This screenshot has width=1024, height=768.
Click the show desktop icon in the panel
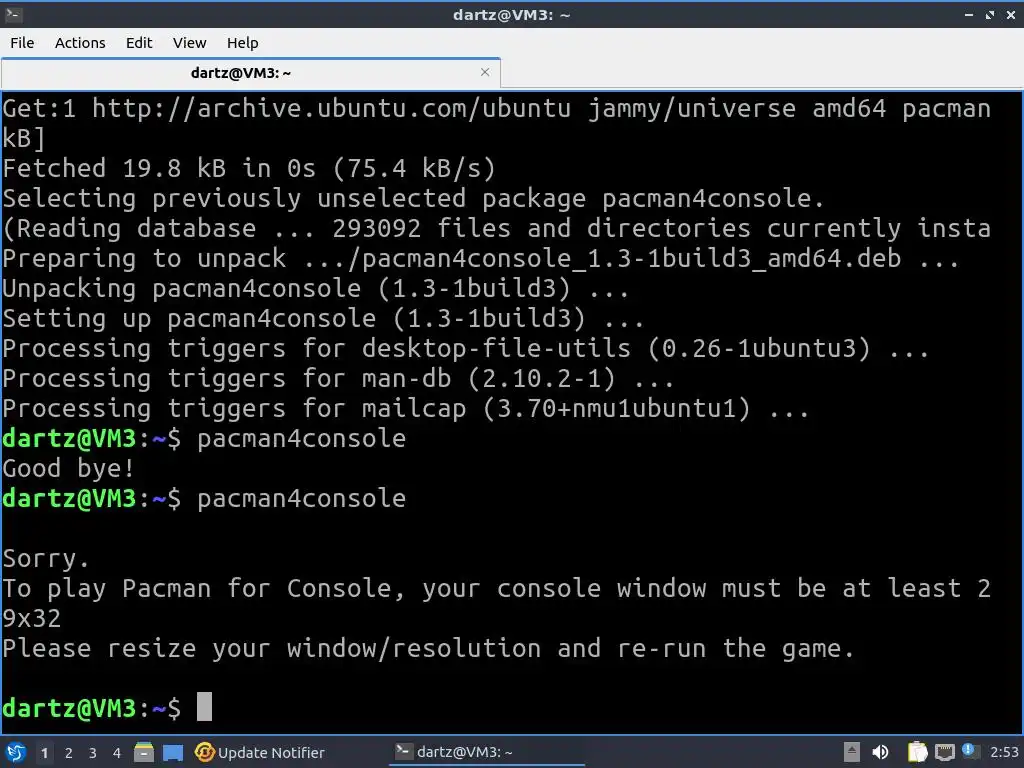pyautogui.click(x=173, y=752)
